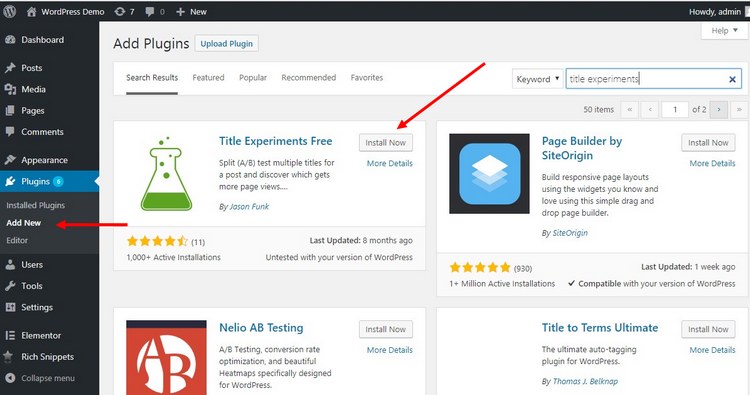The height and width of the screenshot is (395, 750).
Task: Click '1,000+ Active Installations' text
Action: tap(174, 257)
